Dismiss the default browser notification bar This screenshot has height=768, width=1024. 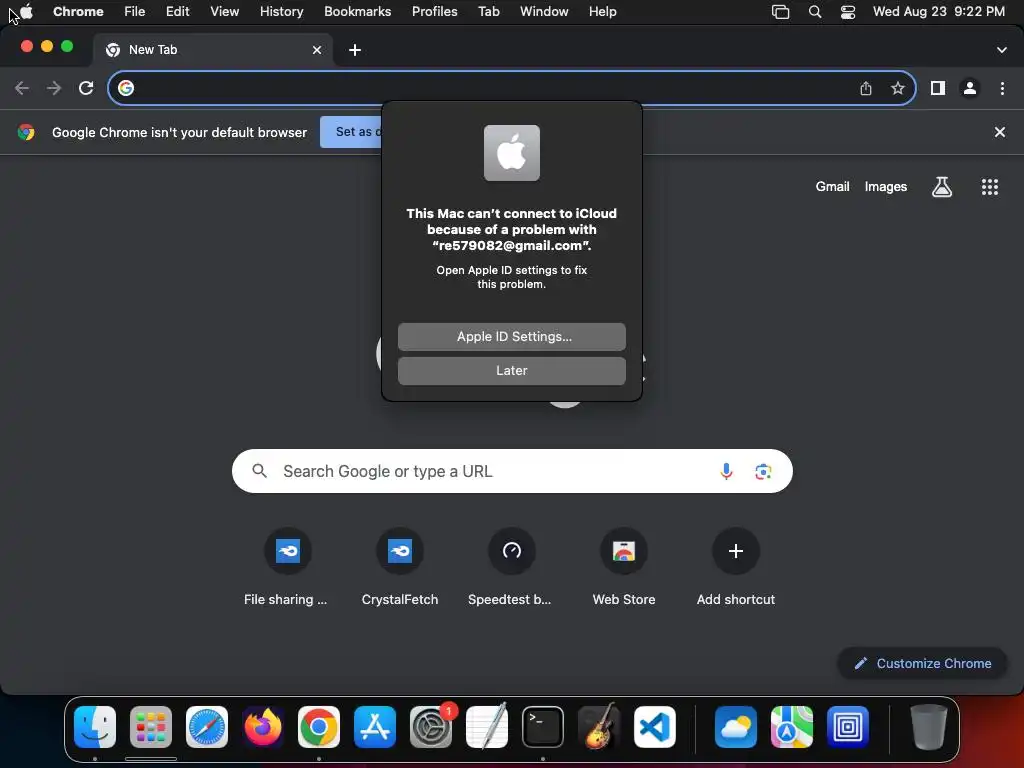[999, 132]
